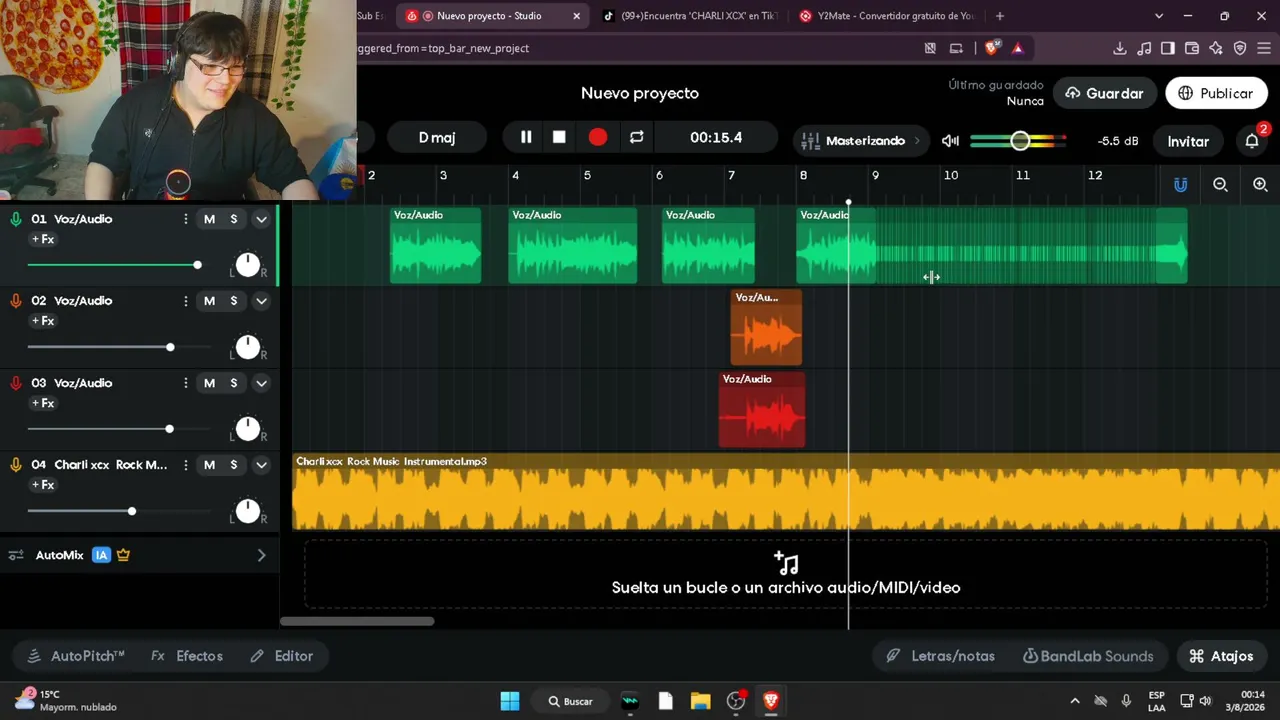The width and height of the screenshot is (1280, 720).
Task: Click the Invitar button
Action: [x=1188, y=141]
